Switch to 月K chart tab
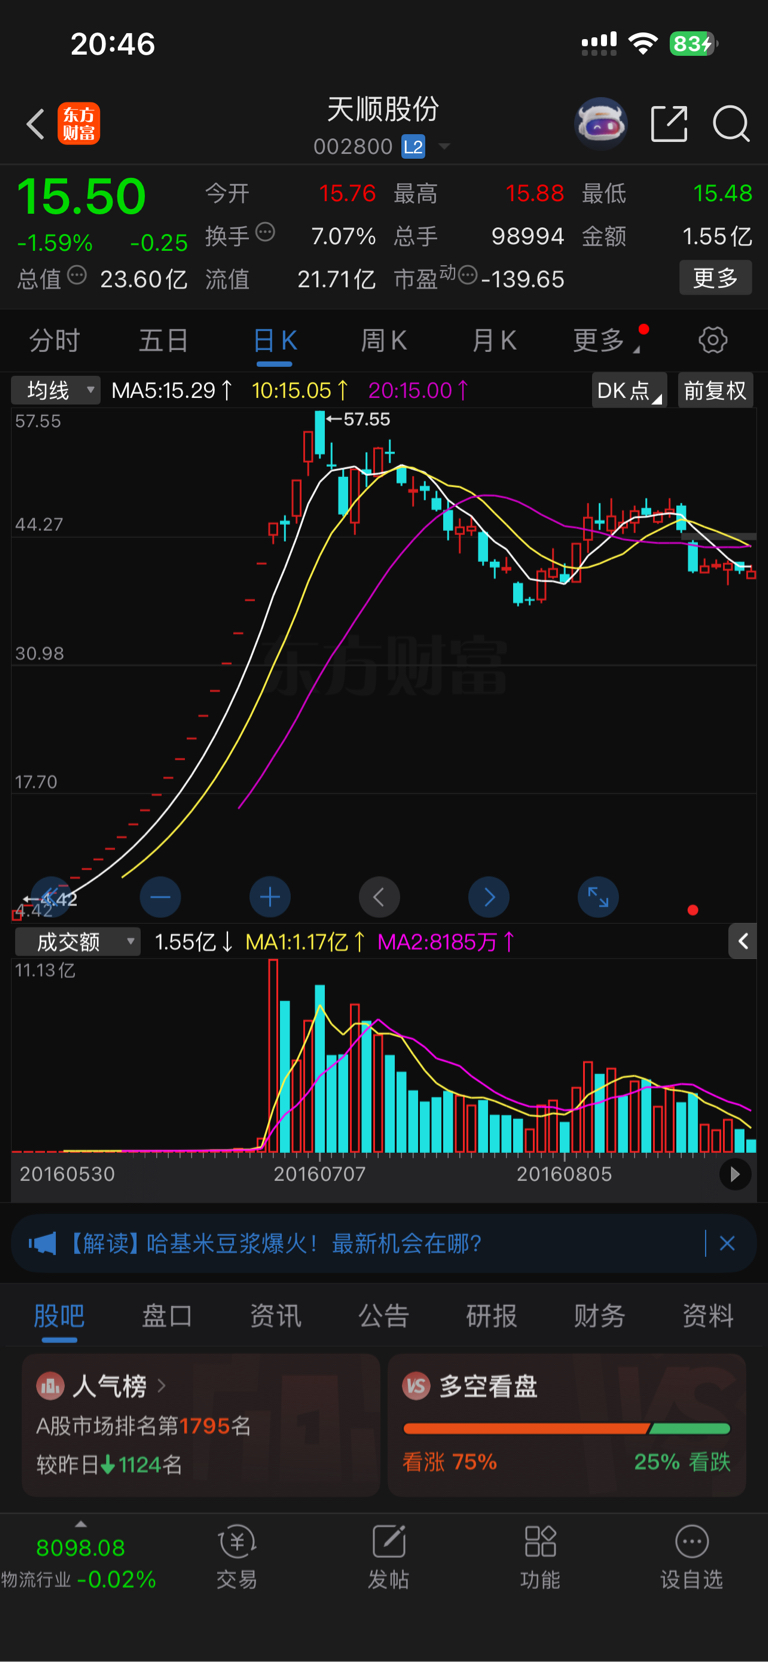 [x=494, y=341]
